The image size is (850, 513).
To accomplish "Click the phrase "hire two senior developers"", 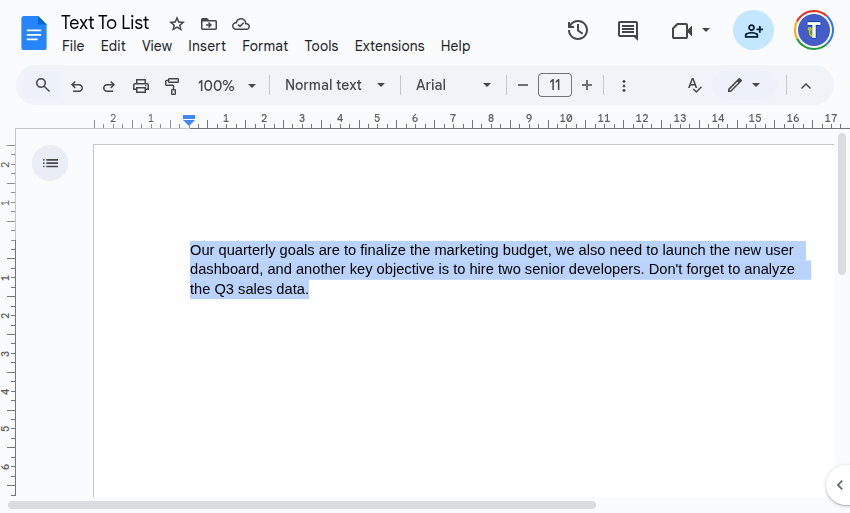I will tap(556, 269).
